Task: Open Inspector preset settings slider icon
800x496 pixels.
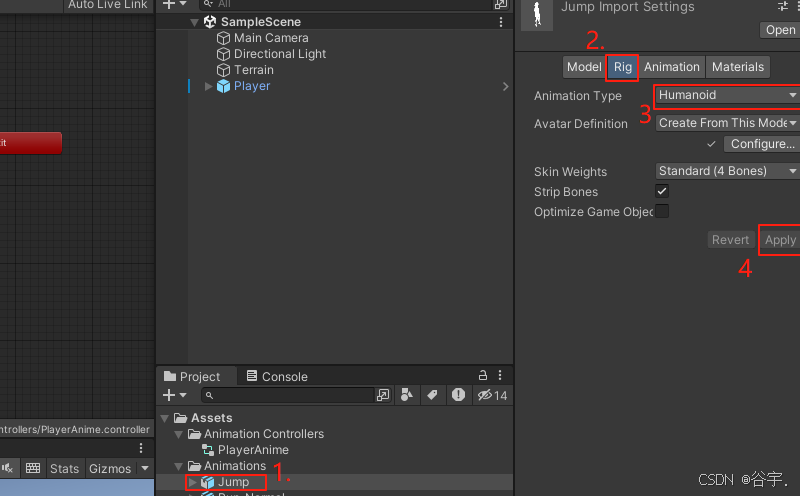Action: [783, 6]
